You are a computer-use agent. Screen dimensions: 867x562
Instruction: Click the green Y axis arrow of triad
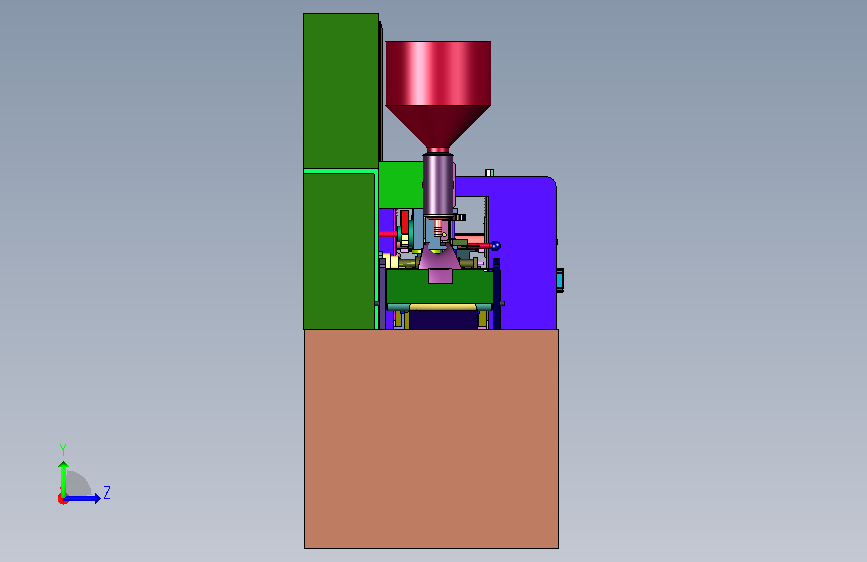coord(64,479)
